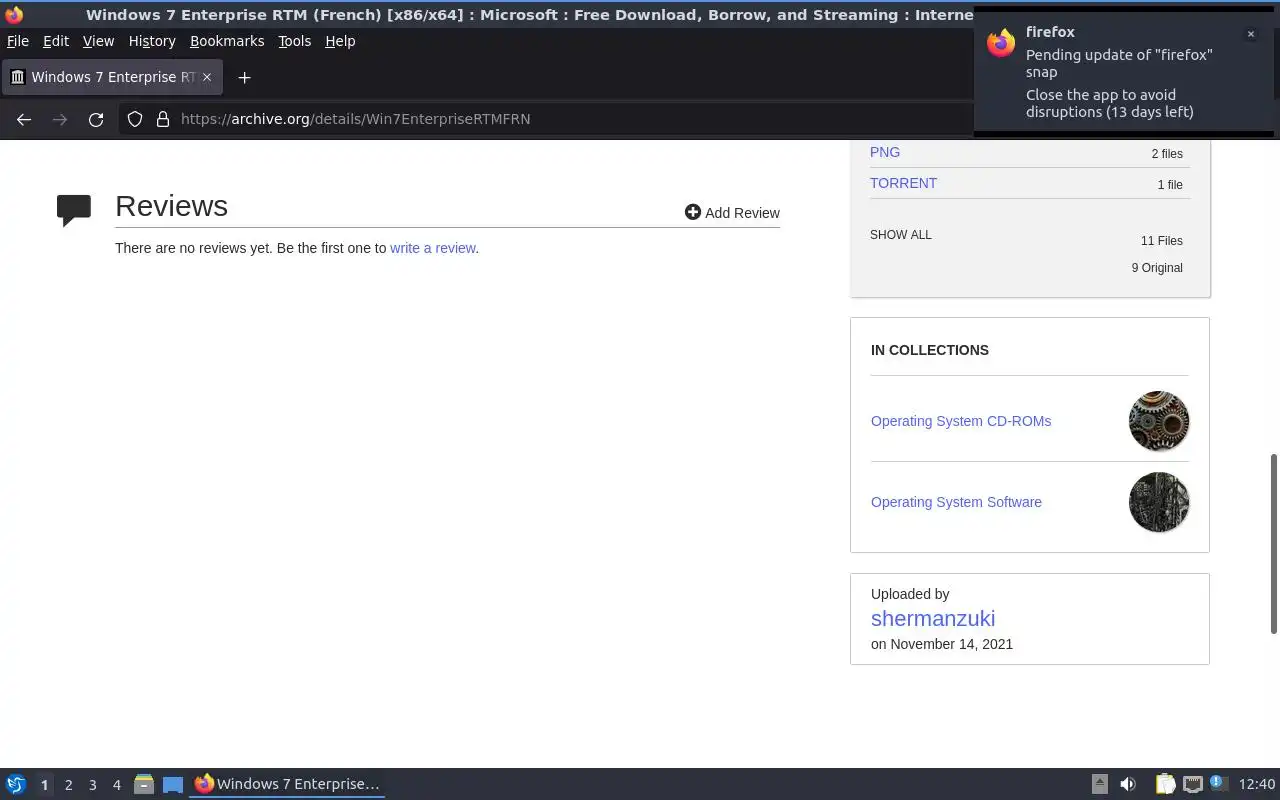Click the vertical page scrollbar thumb
Screen dimensions: 1280x800
coord(1274,543)
